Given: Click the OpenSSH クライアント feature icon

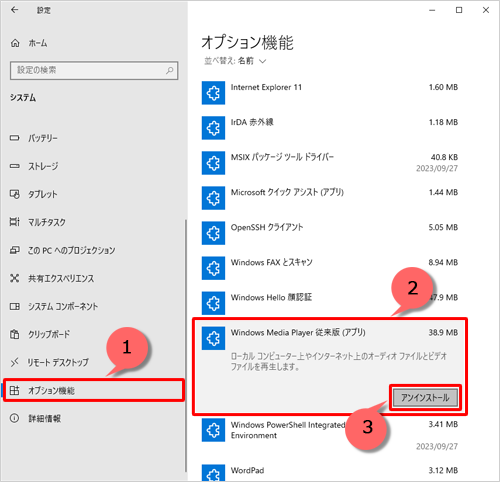Looking at the screenshot, I should (x=213, y=233).
